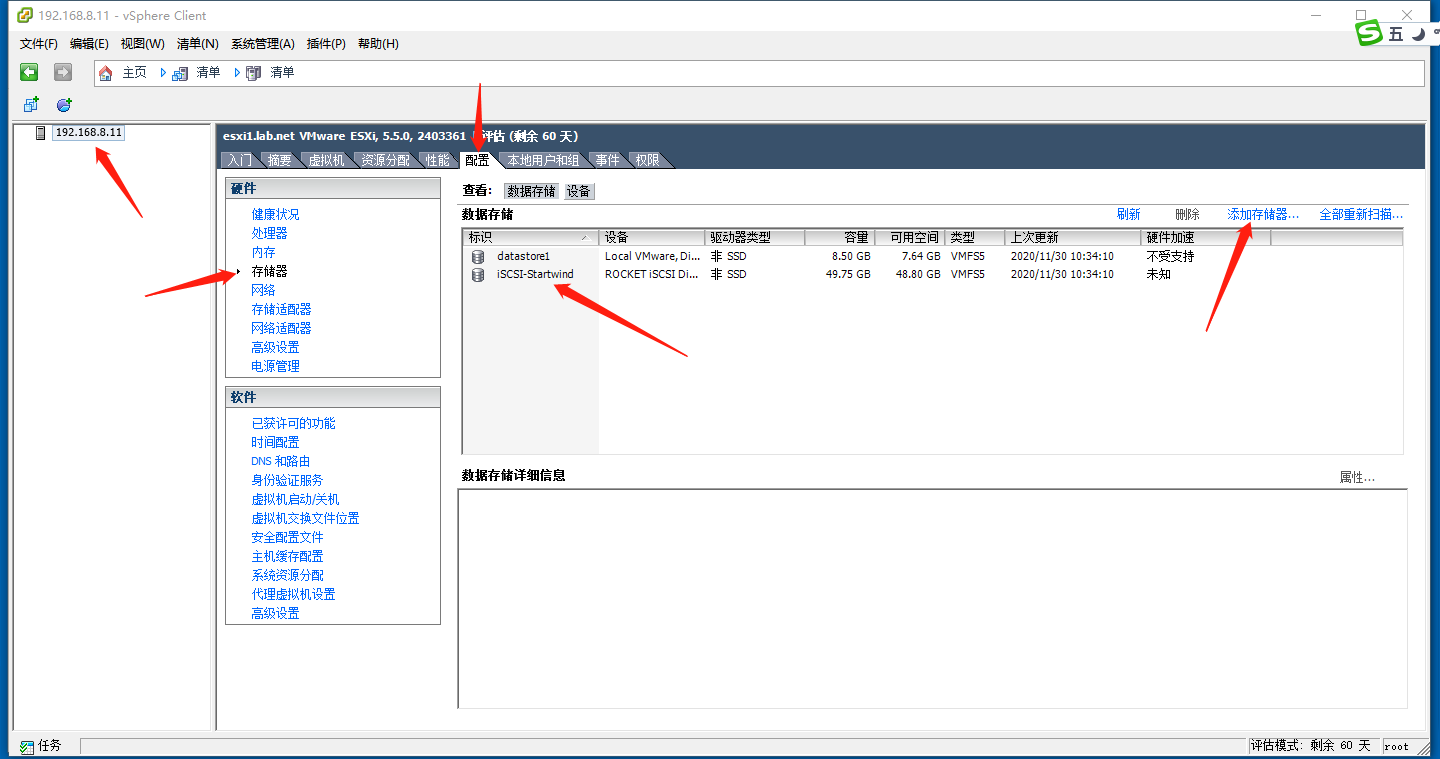1440x759 pixels.
Task: Open 时间配置 in software list
Action: click(x=275, y=442)
